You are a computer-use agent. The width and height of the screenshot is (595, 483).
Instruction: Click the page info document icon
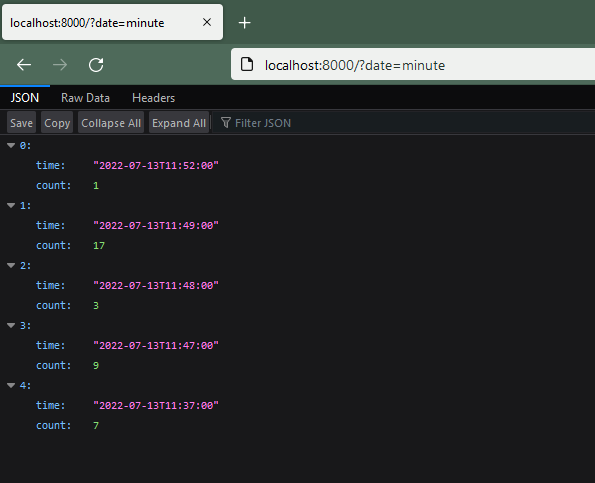point(247,65)
